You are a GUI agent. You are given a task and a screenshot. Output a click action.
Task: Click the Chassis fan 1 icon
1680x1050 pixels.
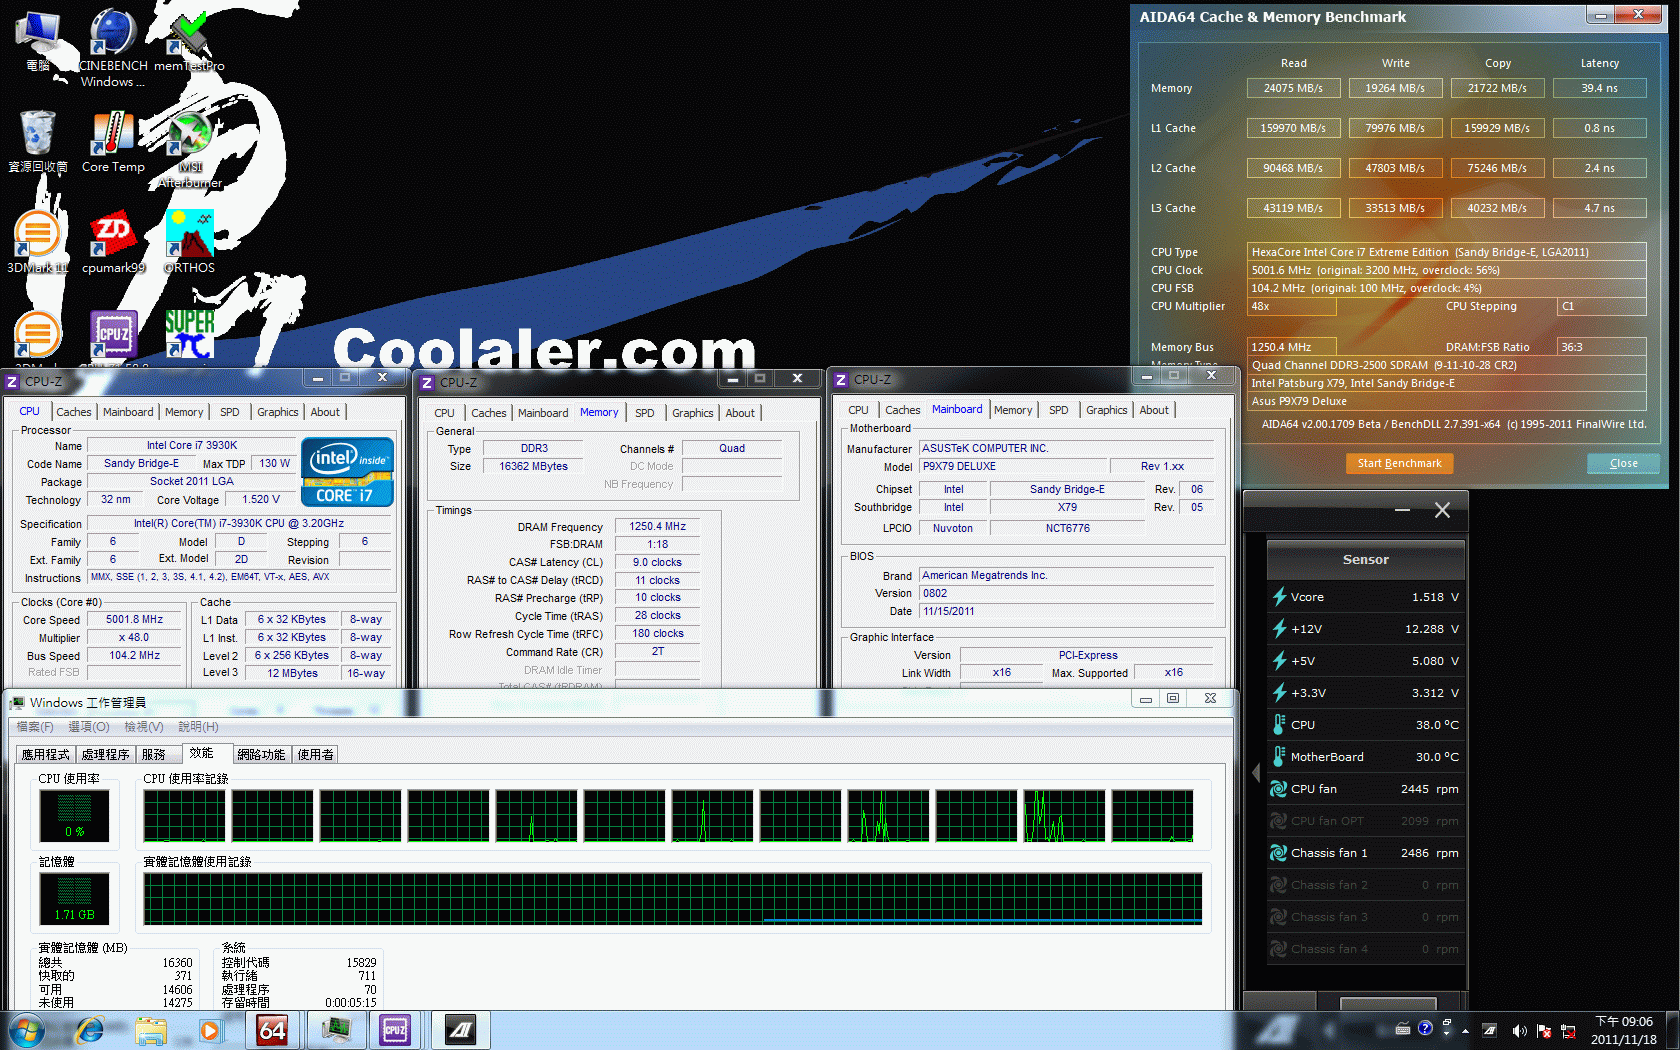point(1279,853)
